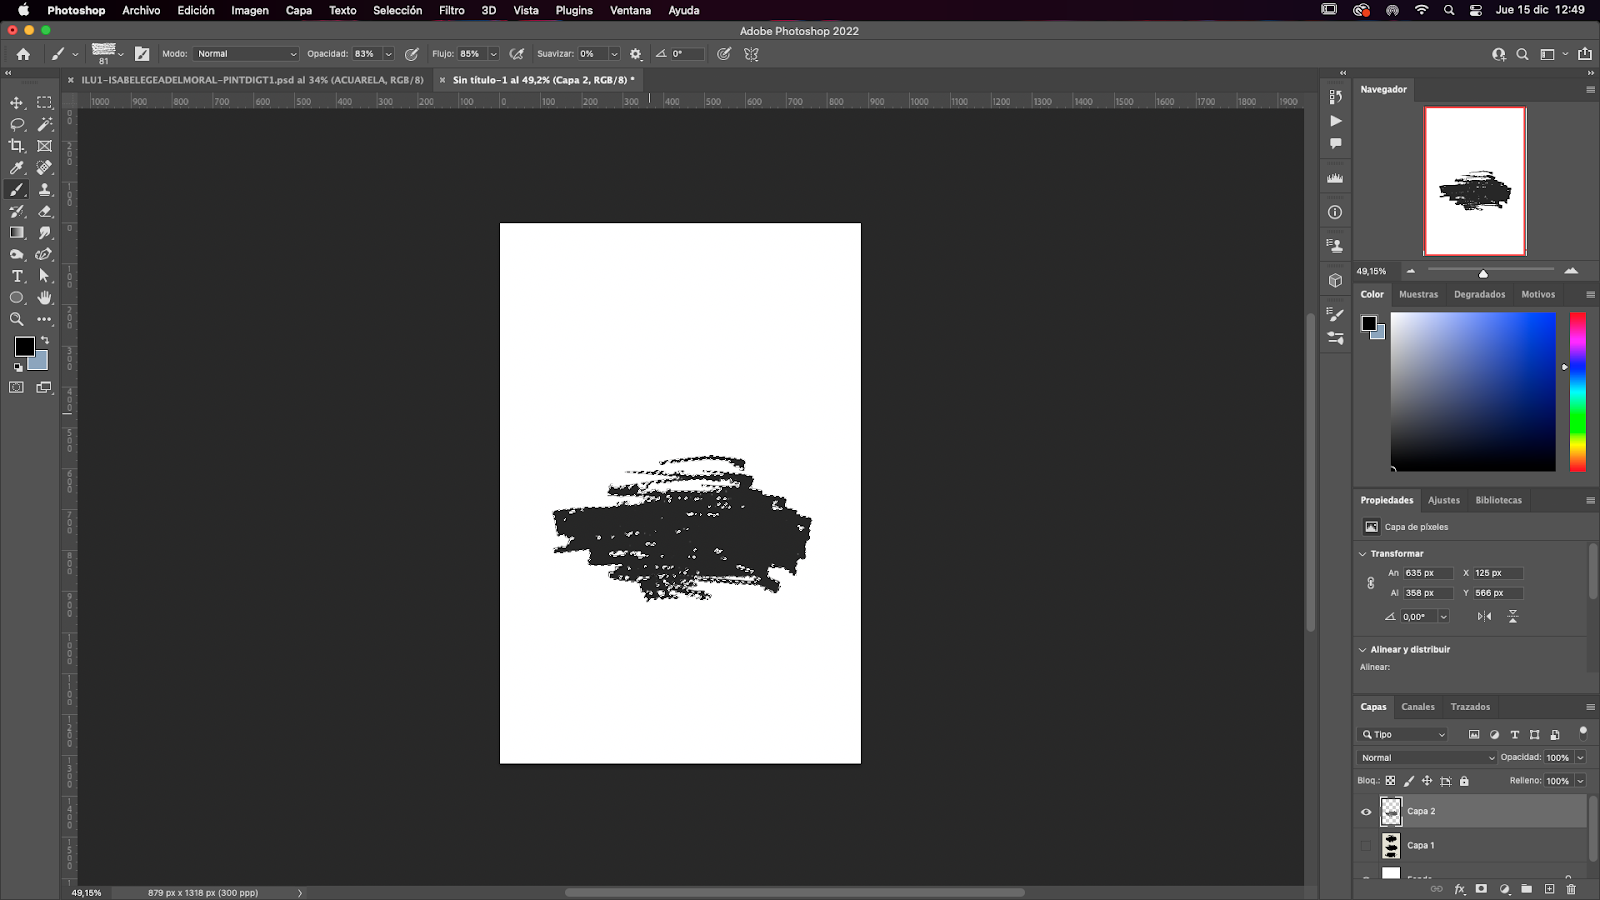Screen dimensions: 1600x900
Task: Select the Move tool
Action: pyautogui.click(x=17, y=103)
